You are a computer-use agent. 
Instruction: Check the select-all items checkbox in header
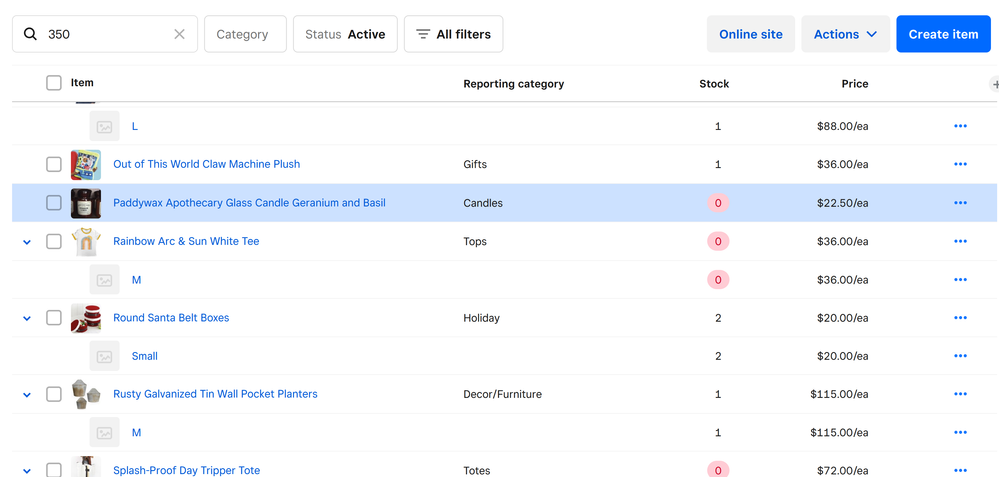click(x=54, y=83)
